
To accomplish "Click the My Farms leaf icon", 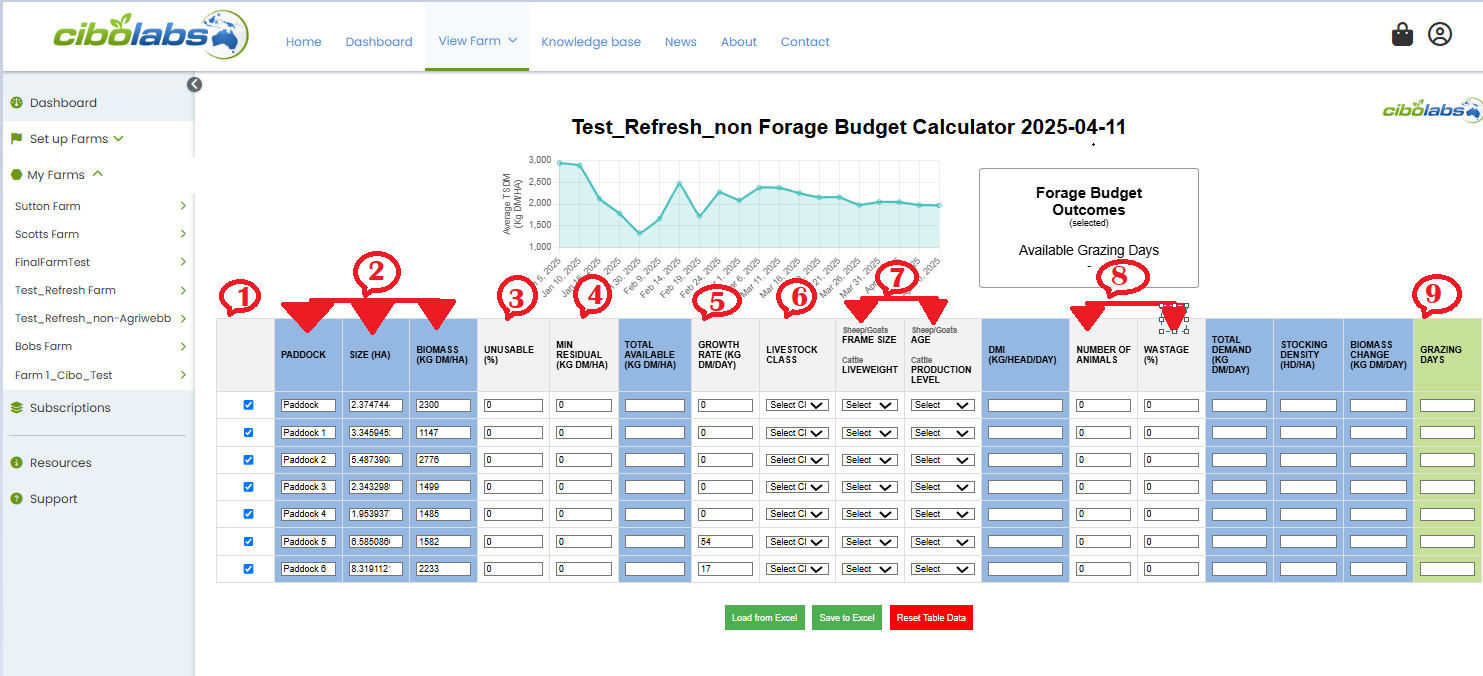I will pos(19,173).
